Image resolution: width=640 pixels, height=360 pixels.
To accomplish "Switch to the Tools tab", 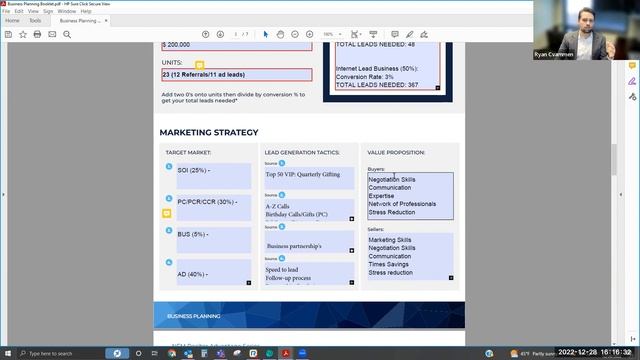I will tap(35, 20).
